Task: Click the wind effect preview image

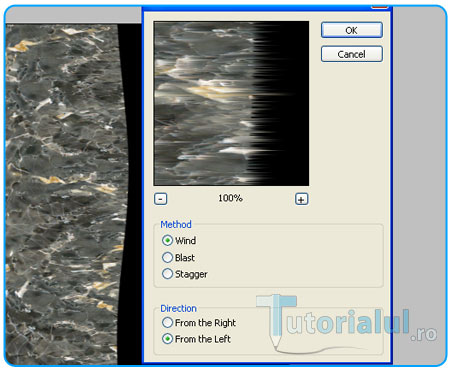Action: pos(231,103)
